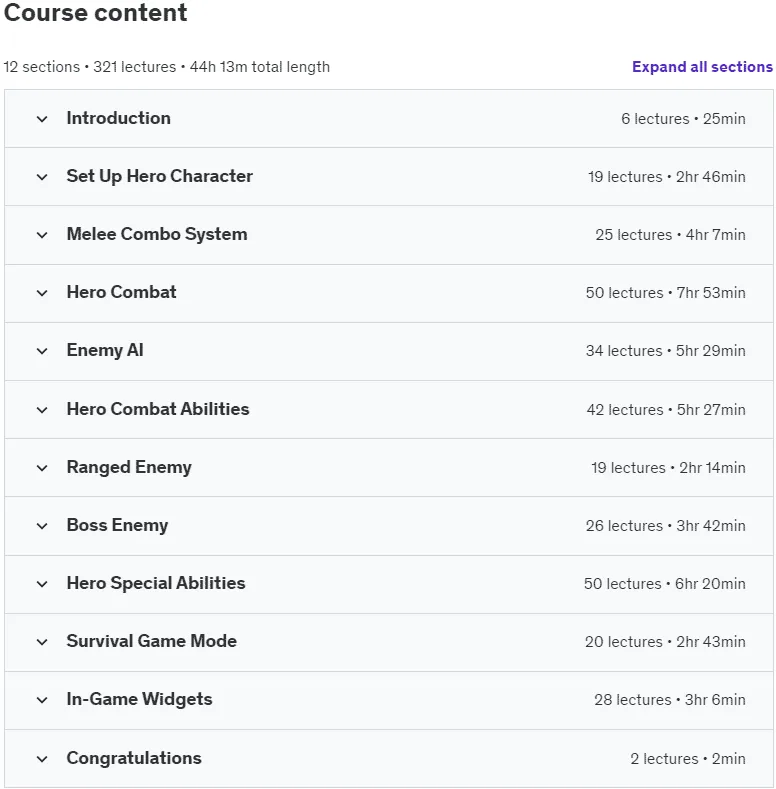Screen dimensions: 776x789
Task: Expand the Survival Game Mode chevron
Action: (x=42, y=642)
